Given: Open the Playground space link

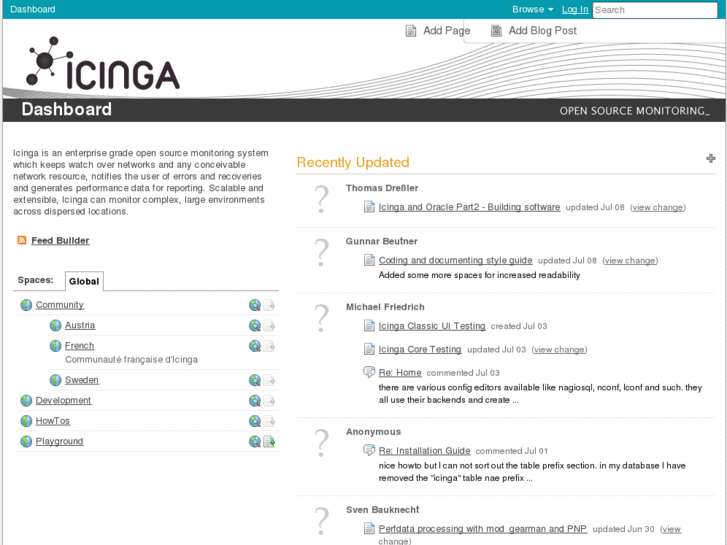Looking at the screenshot, I should click(59, 441).
